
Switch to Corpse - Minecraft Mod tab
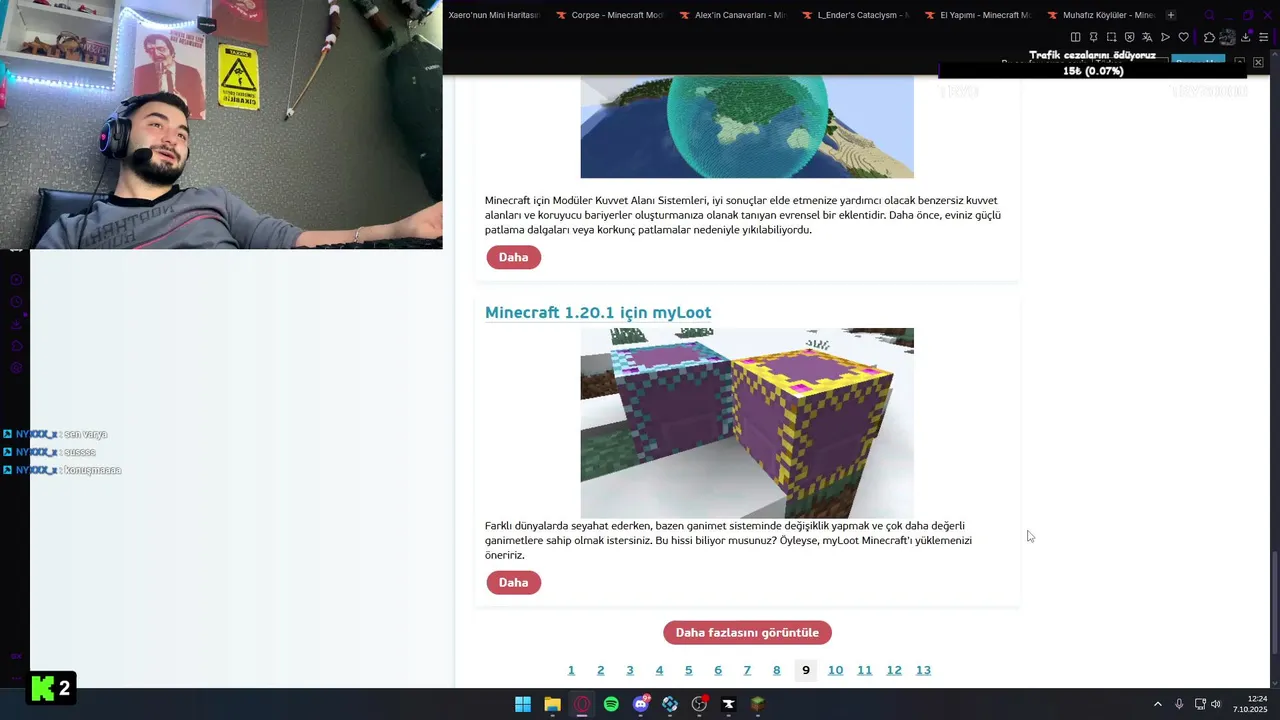609,15
